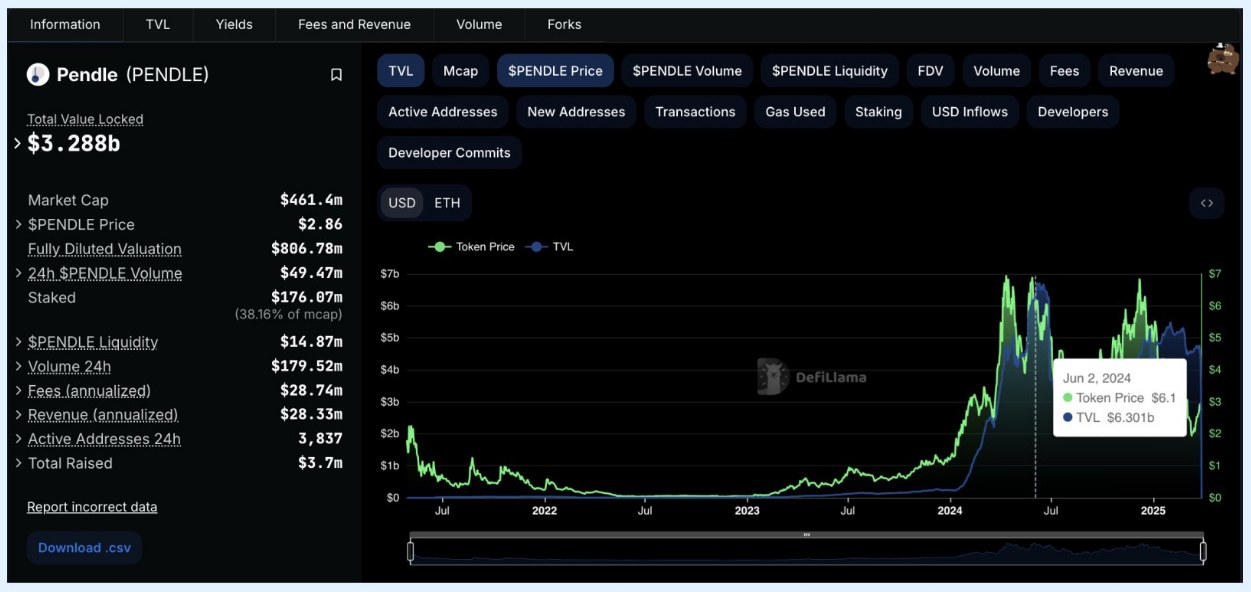Open the Yields tab
The height and width of the screenshot is (592, 1251).
click(x=234, y=24)
